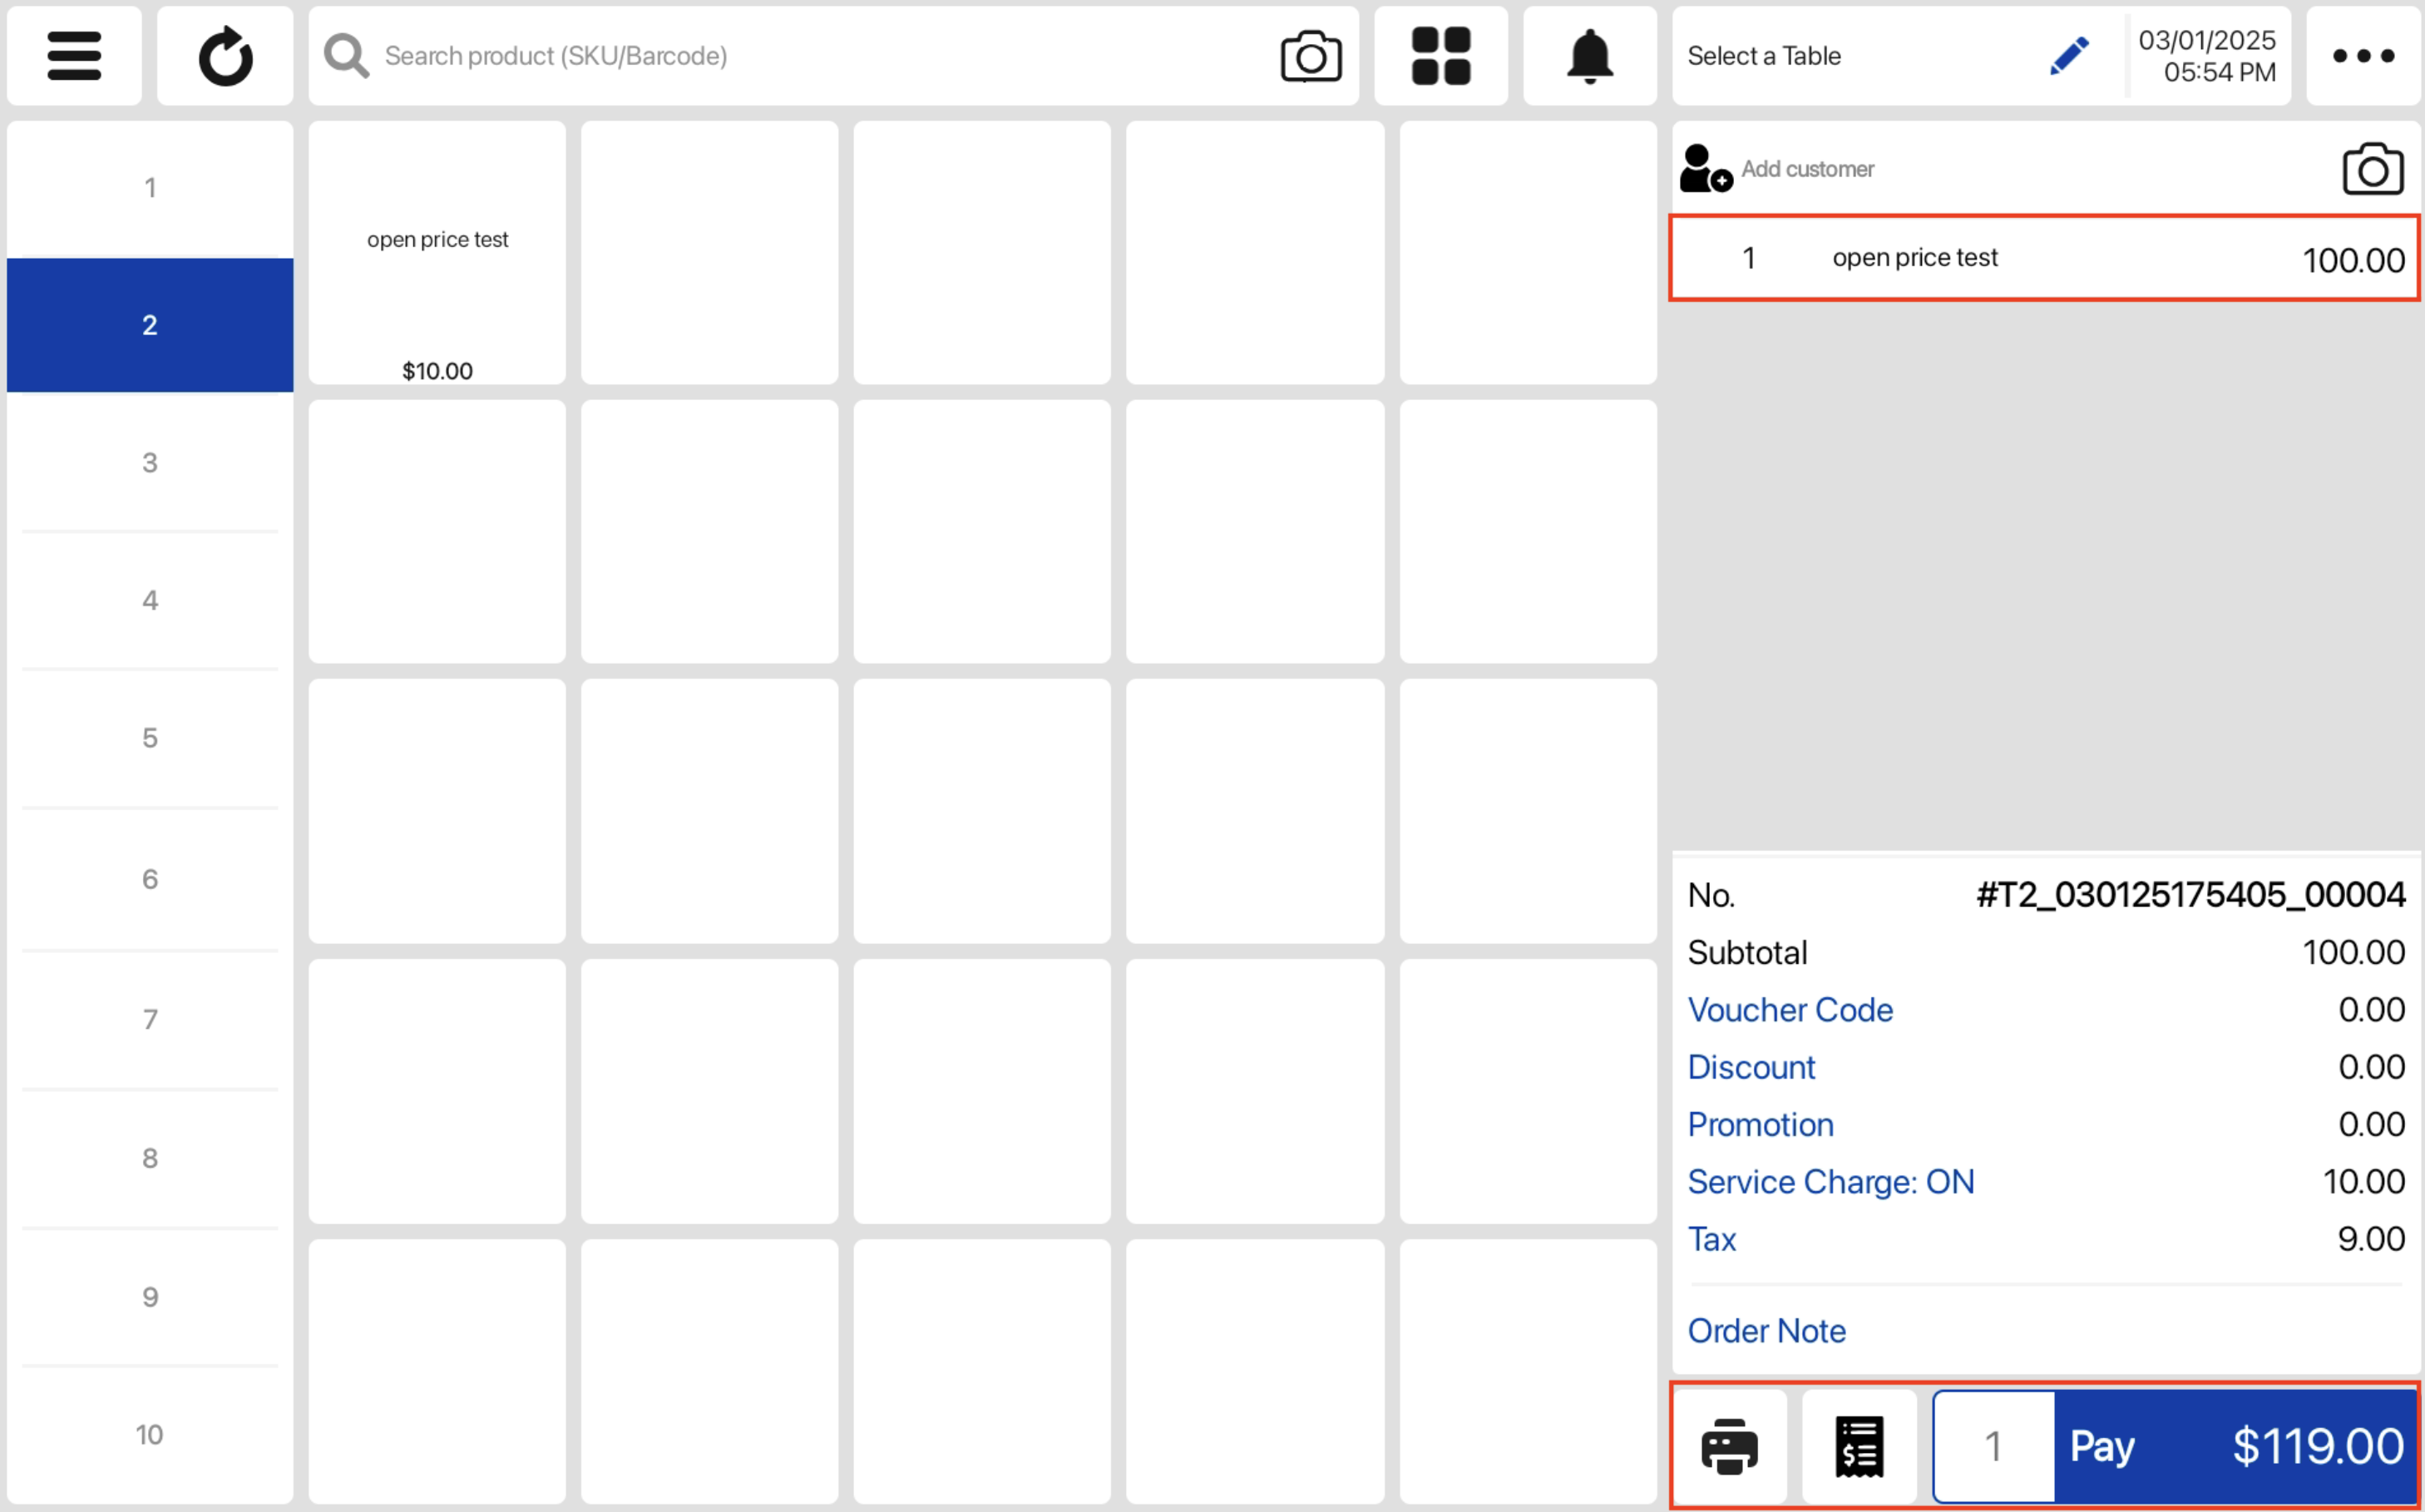Open the hamburger main menu

click(x=74, y=56)
